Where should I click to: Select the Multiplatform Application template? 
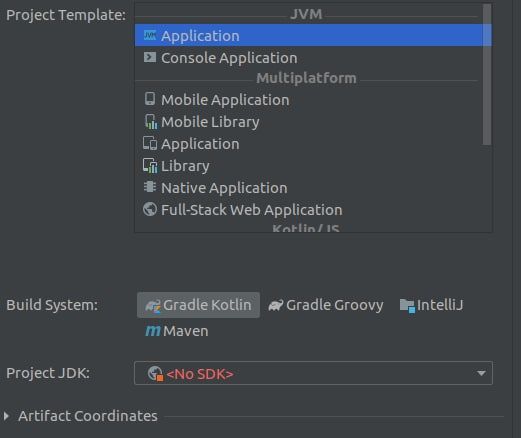coord(309,144)
